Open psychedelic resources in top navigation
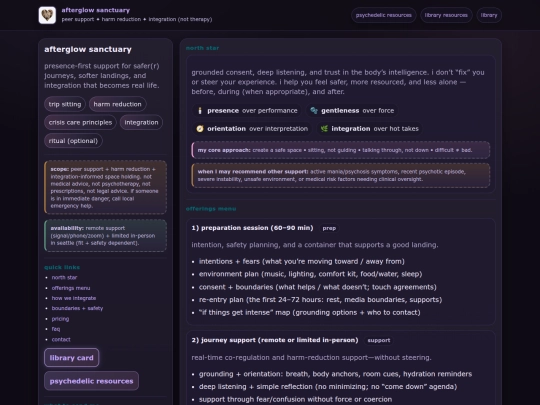This screenshot has height=405, width=540. 384,15
